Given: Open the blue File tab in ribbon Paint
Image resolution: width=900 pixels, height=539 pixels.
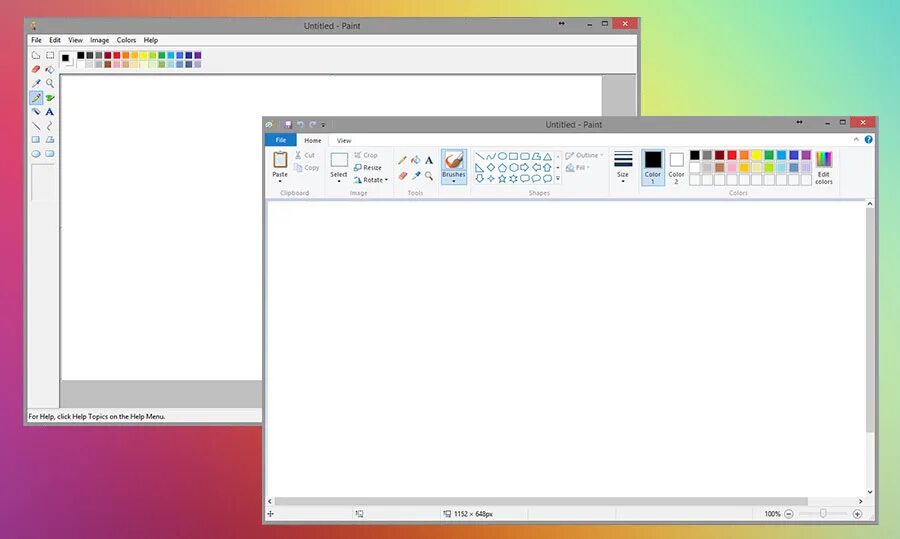Looking at the screenshot, I should click(281, 140).
